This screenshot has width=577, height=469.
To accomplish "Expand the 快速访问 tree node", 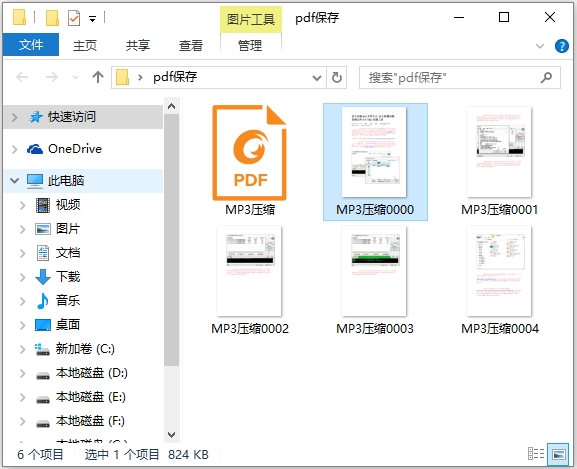I will coord(15,117).
